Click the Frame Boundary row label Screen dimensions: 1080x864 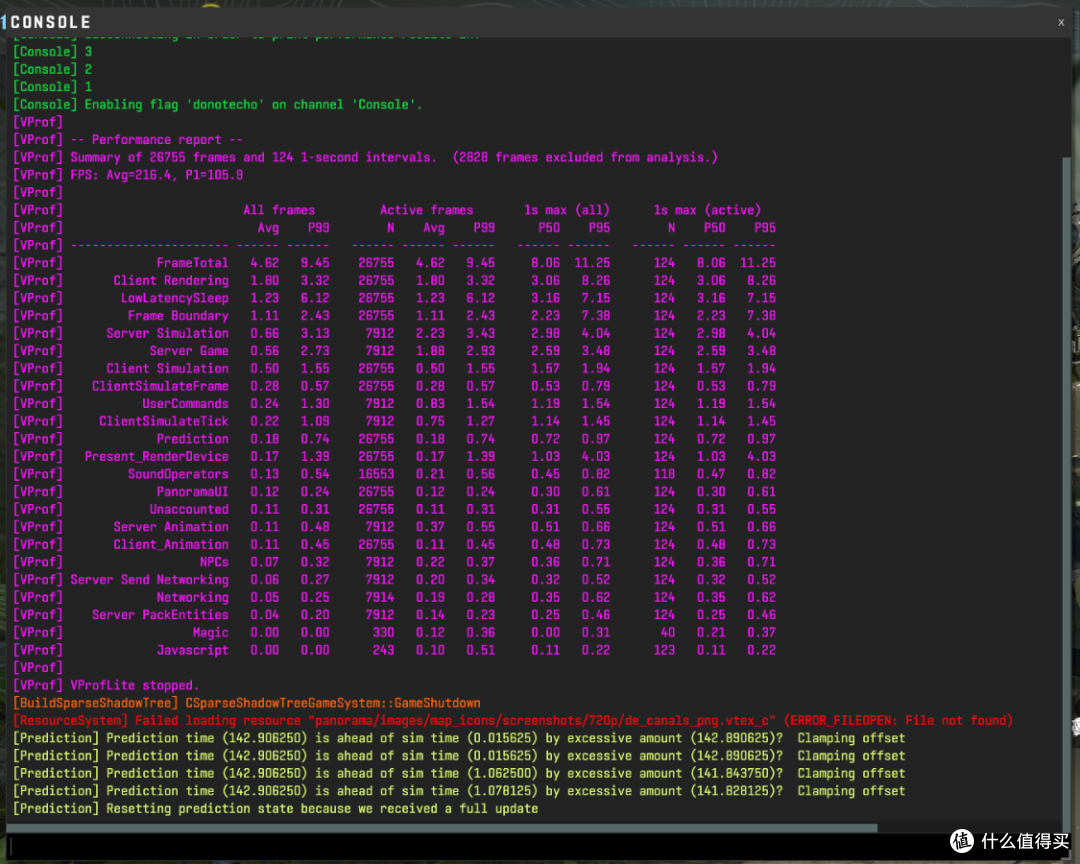178,316
